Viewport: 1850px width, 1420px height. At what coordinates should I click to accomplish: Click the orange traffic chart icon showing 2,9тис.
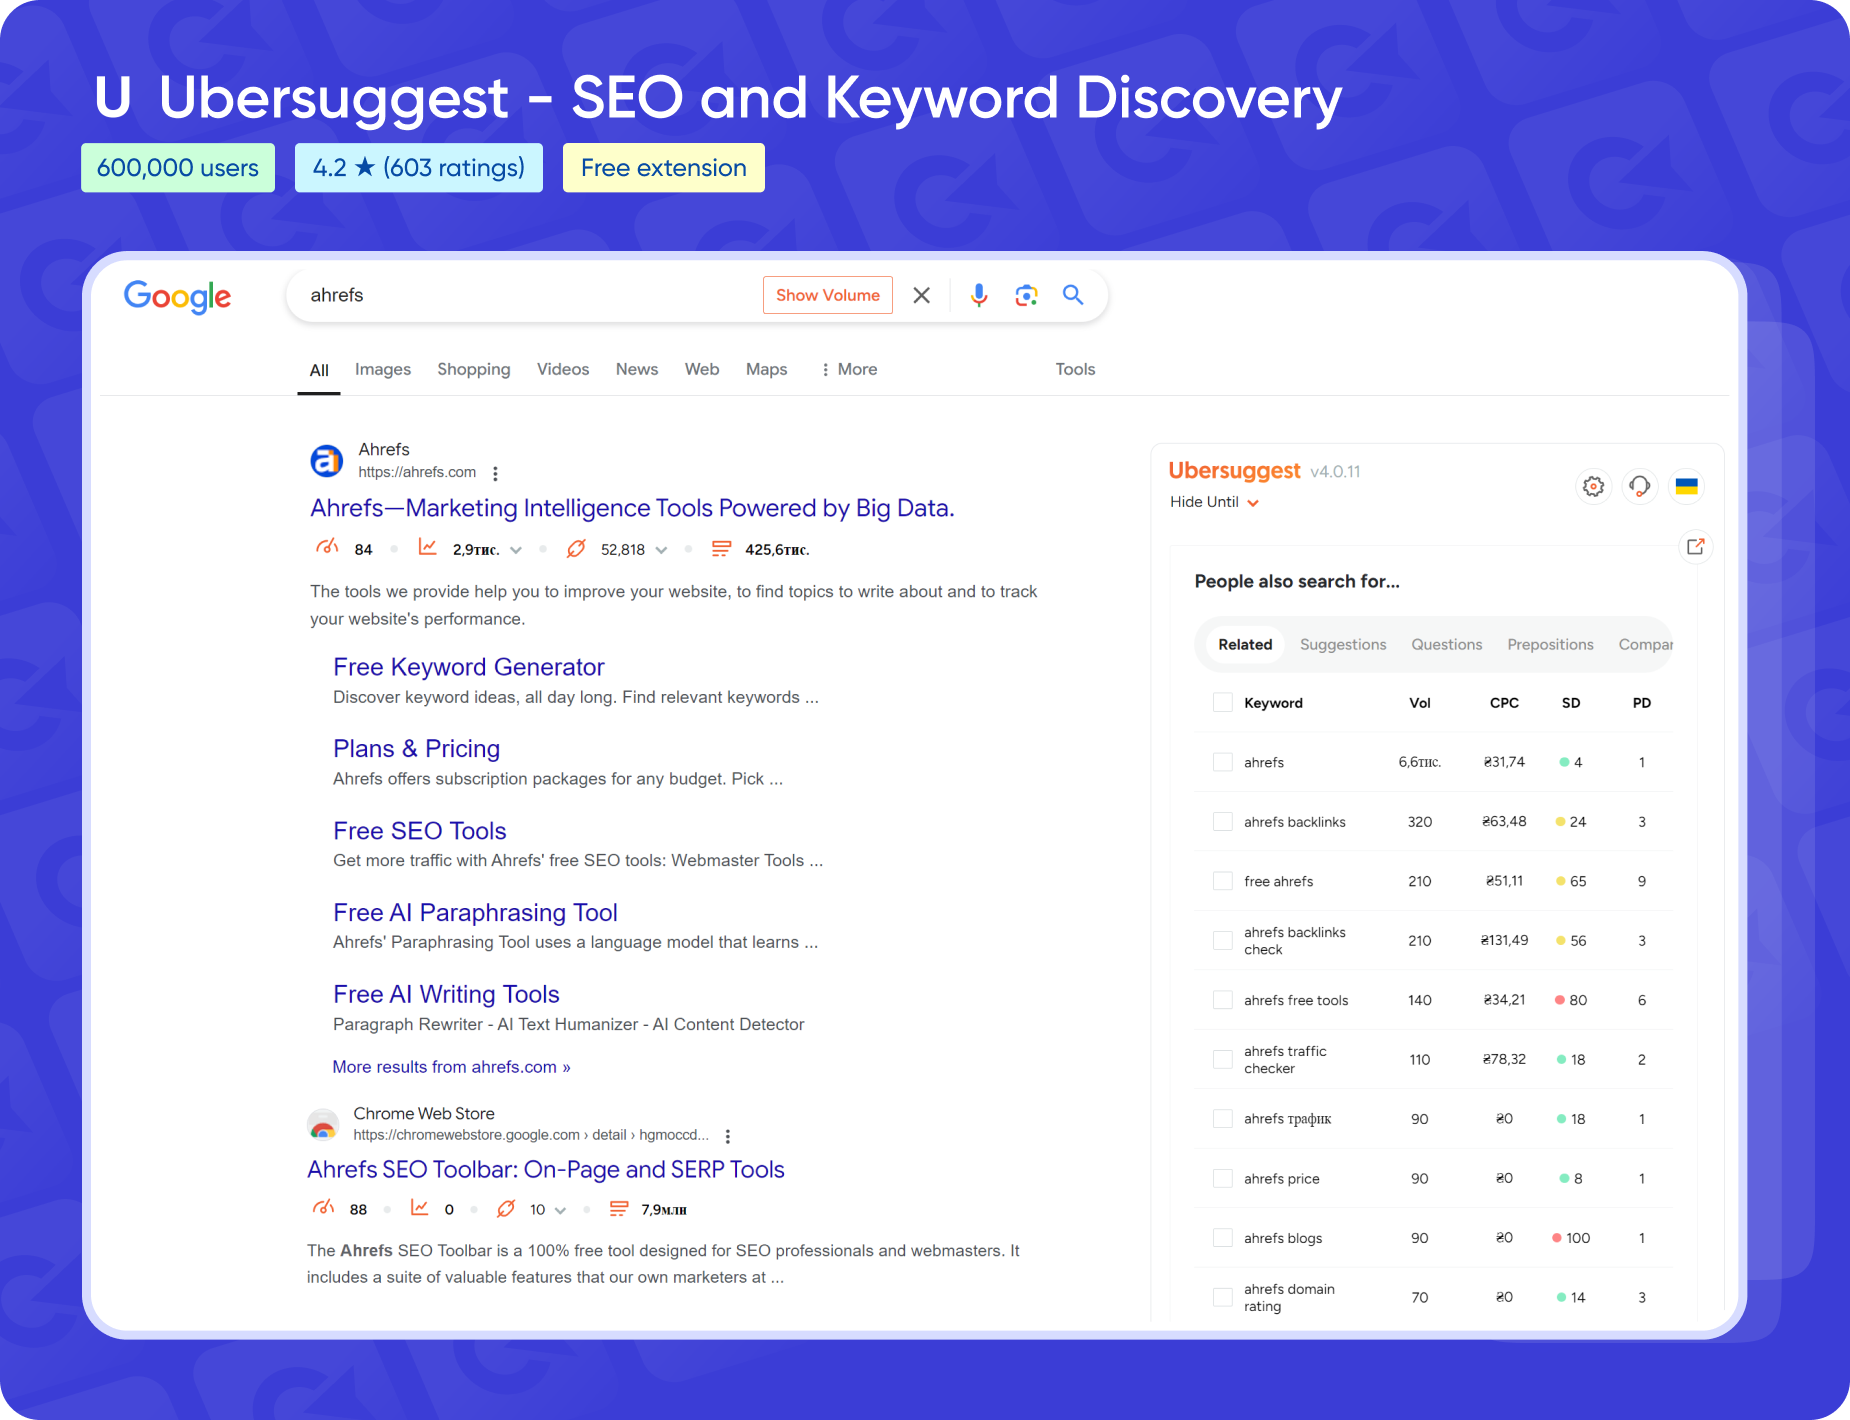pyautogui.click(x=427, y=548)
